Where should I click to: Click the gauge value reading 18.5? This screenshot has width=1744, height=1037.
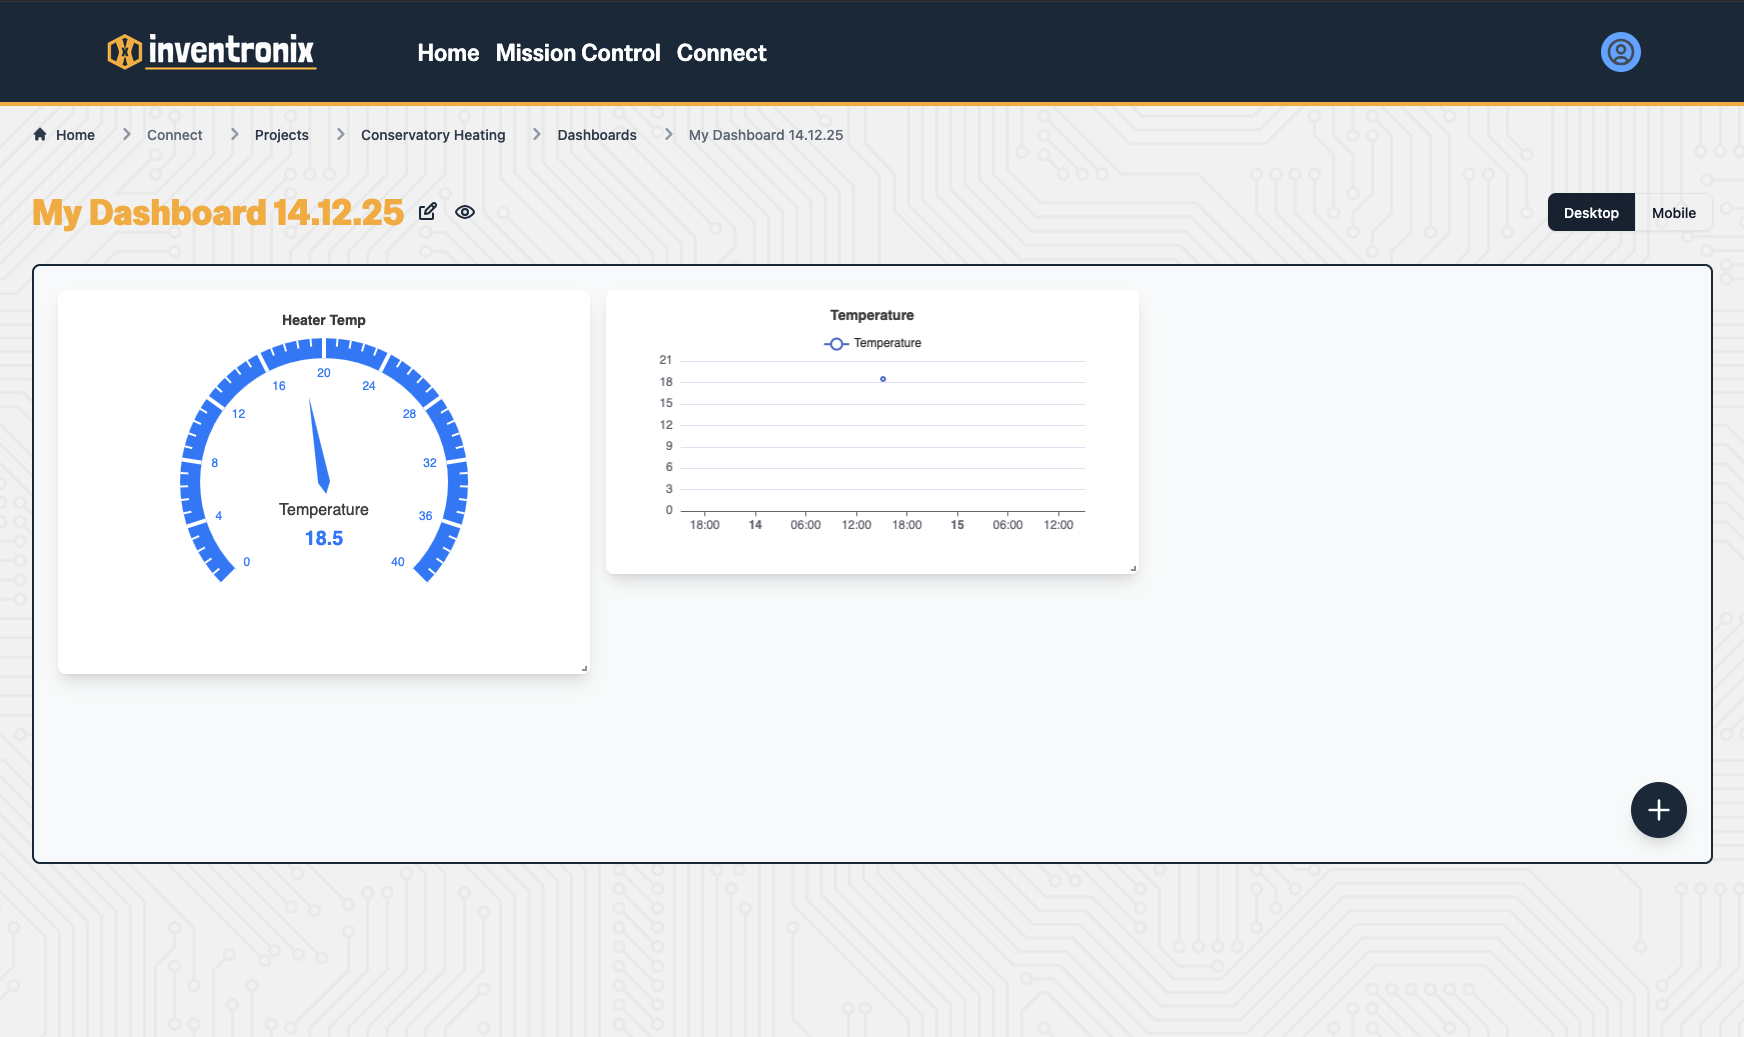pos(323,537)
